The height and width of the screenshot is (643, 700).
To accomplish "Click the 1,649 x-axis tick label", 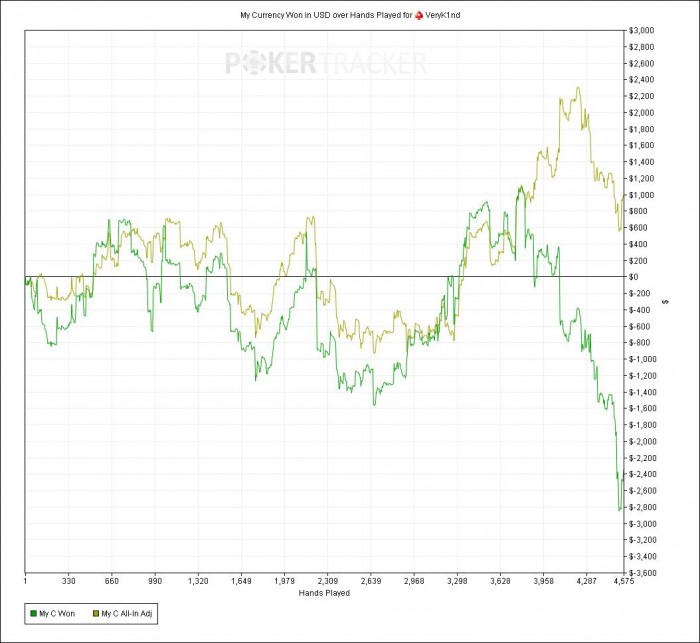I will tap(242, 581).
